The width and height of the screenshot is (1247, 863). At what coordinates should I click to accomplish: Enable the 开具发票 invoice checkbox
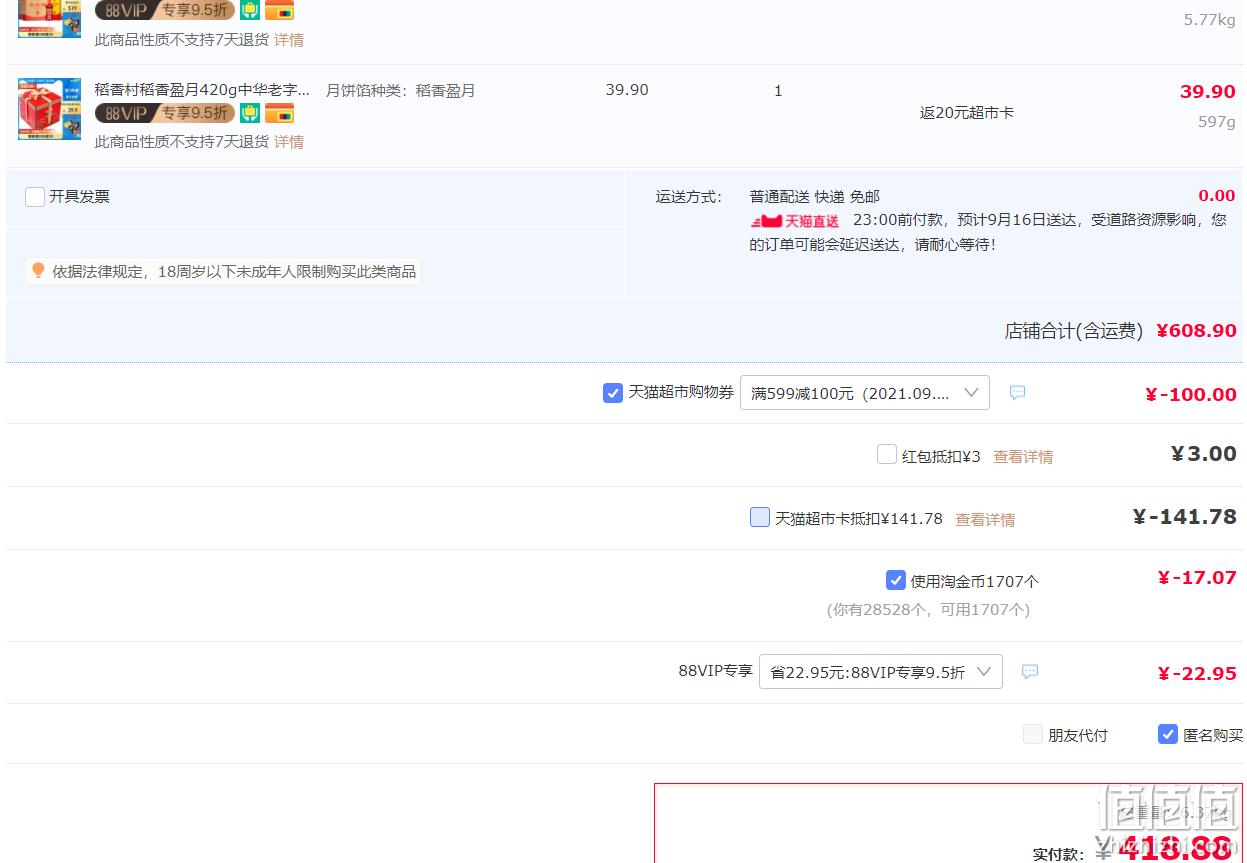click(35, 197)
